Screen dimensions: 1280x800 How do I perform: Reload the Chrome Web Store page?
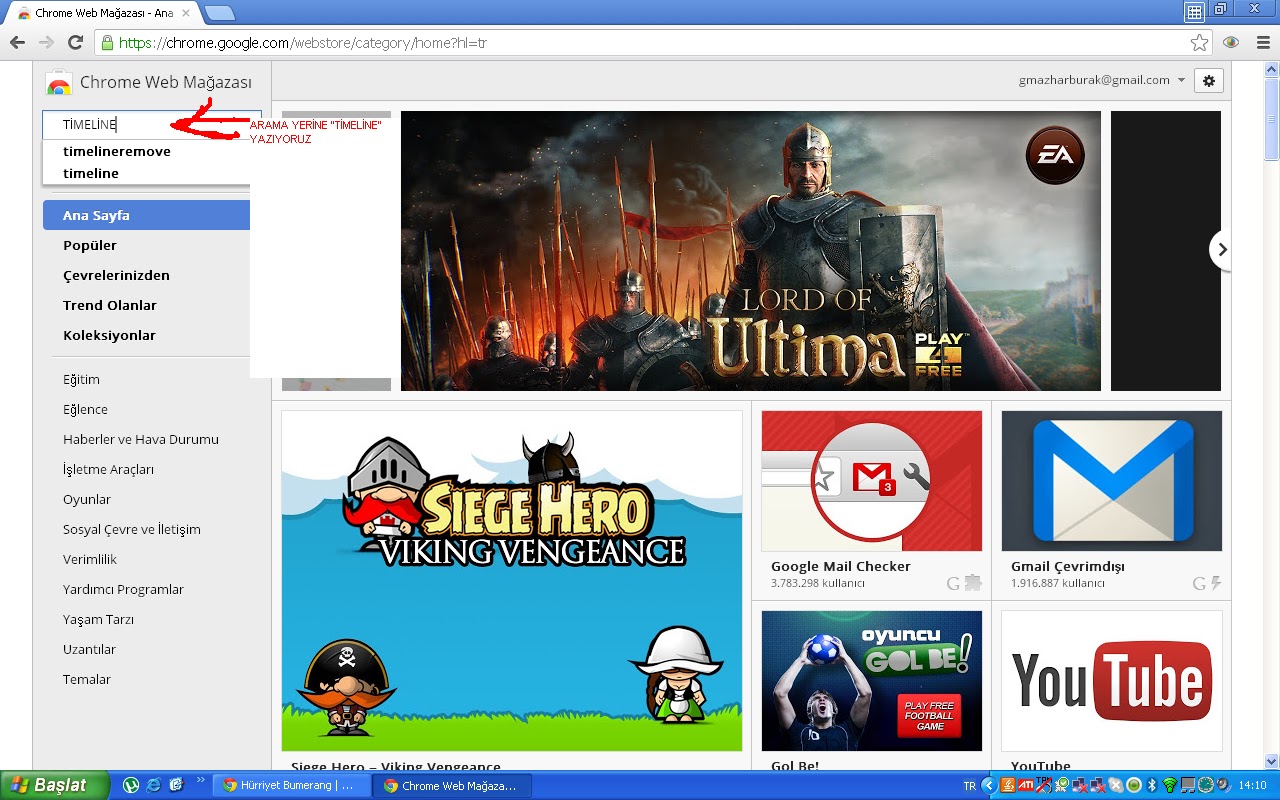tap(75, 42)
